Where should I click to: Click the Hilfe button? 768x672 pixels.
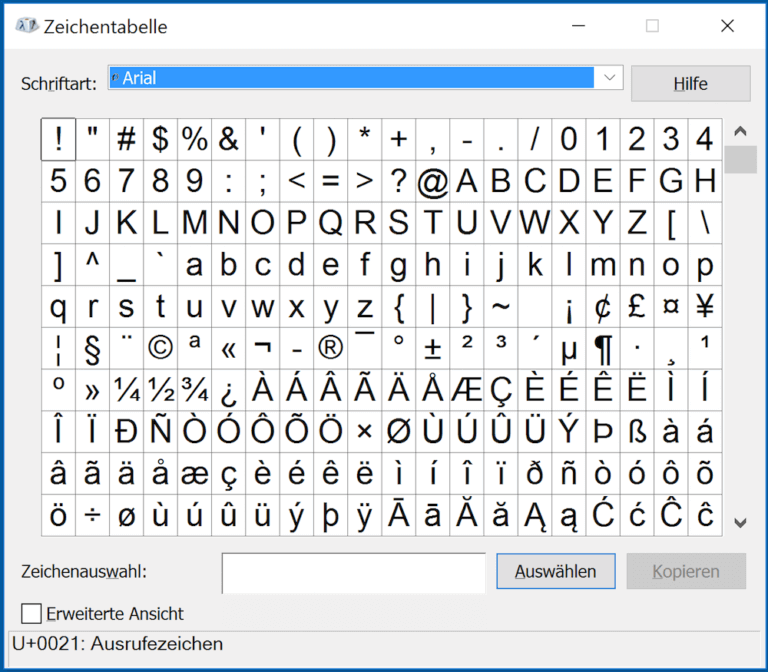click(x=690, y=83)
